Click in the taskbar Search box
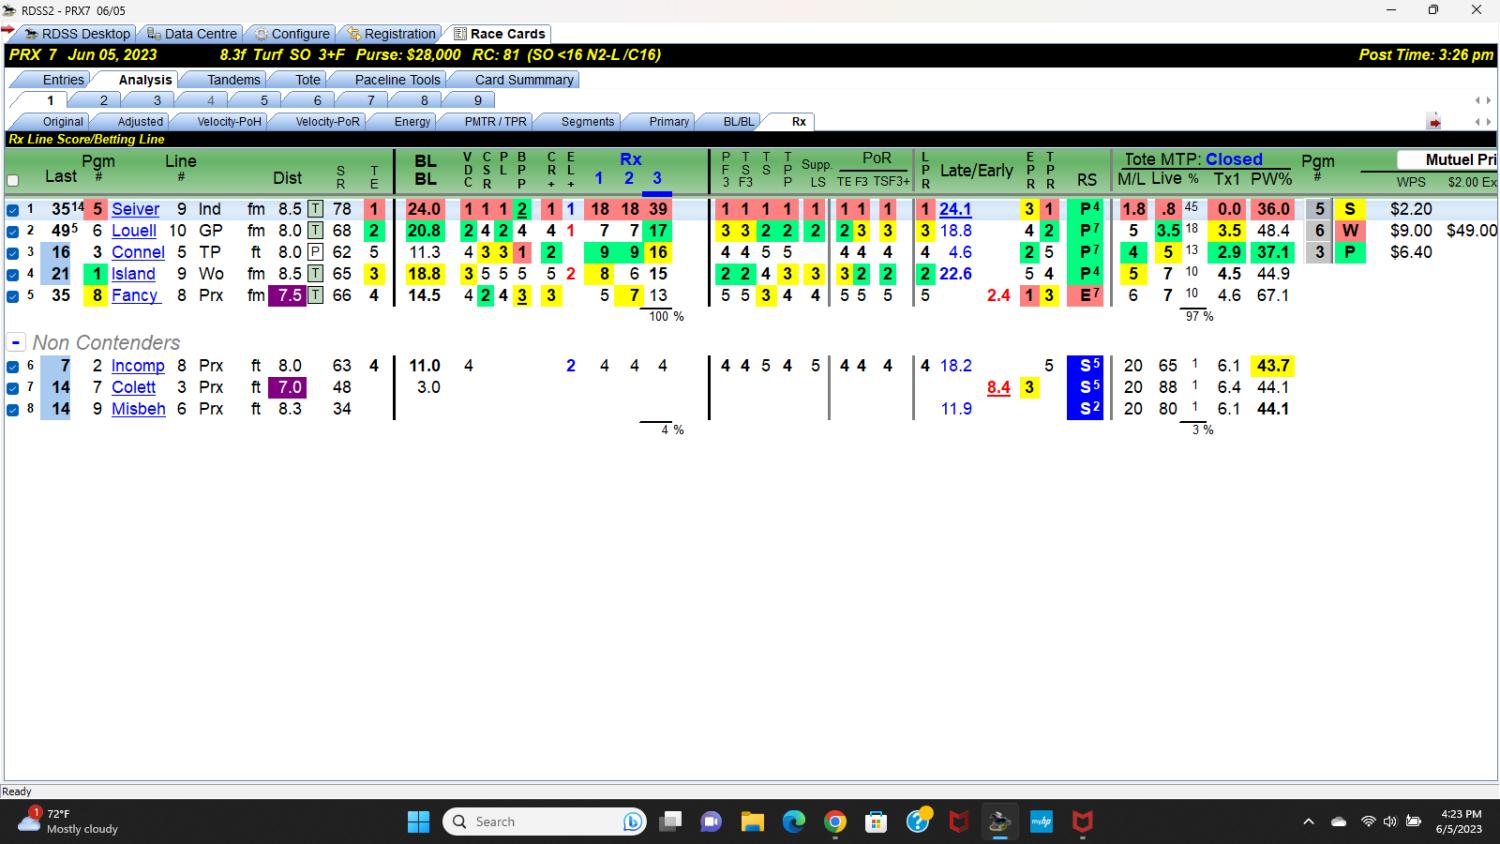The height and width of the screenshot is (844, 1500). [x=545, y=822]
